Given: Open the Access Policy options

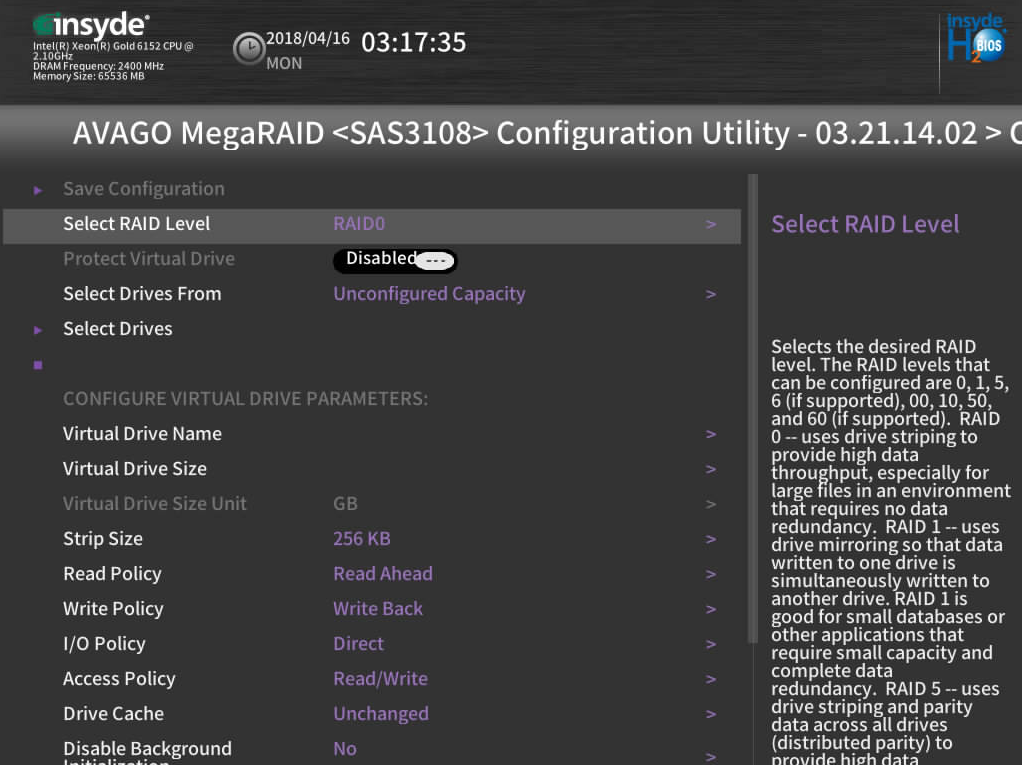Looking at the screenshot, I should [x=380, y=678].
